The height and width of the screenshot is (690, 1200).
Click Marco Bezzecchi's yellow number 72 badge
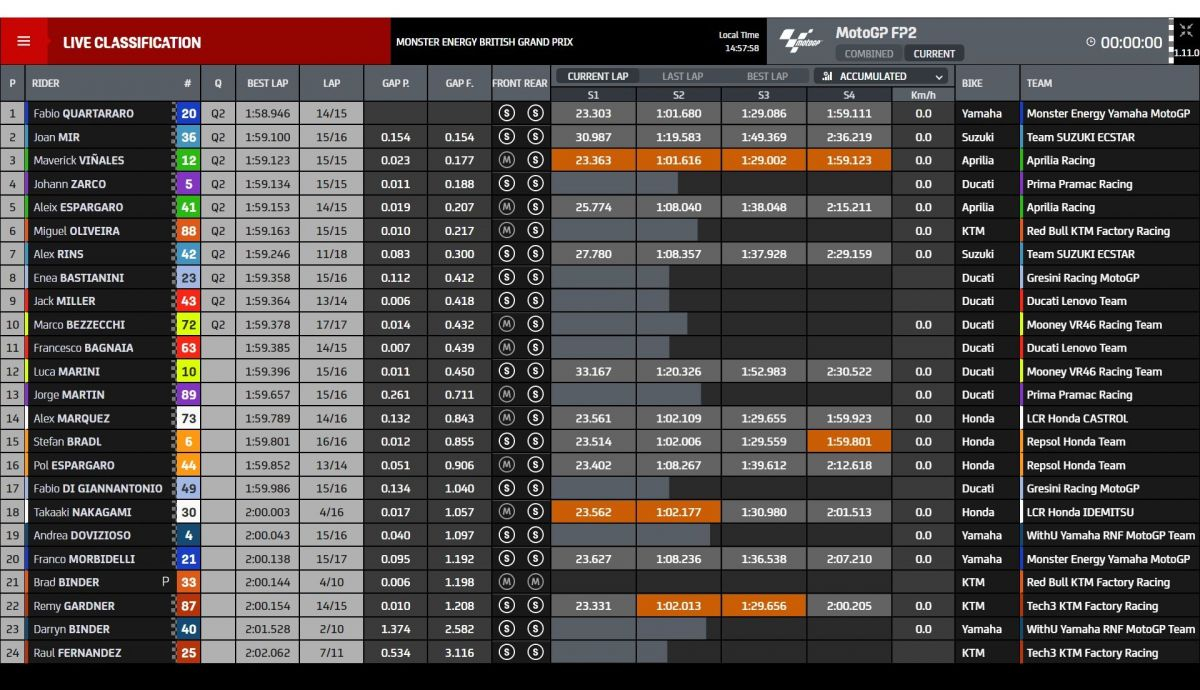click(188, 325)
